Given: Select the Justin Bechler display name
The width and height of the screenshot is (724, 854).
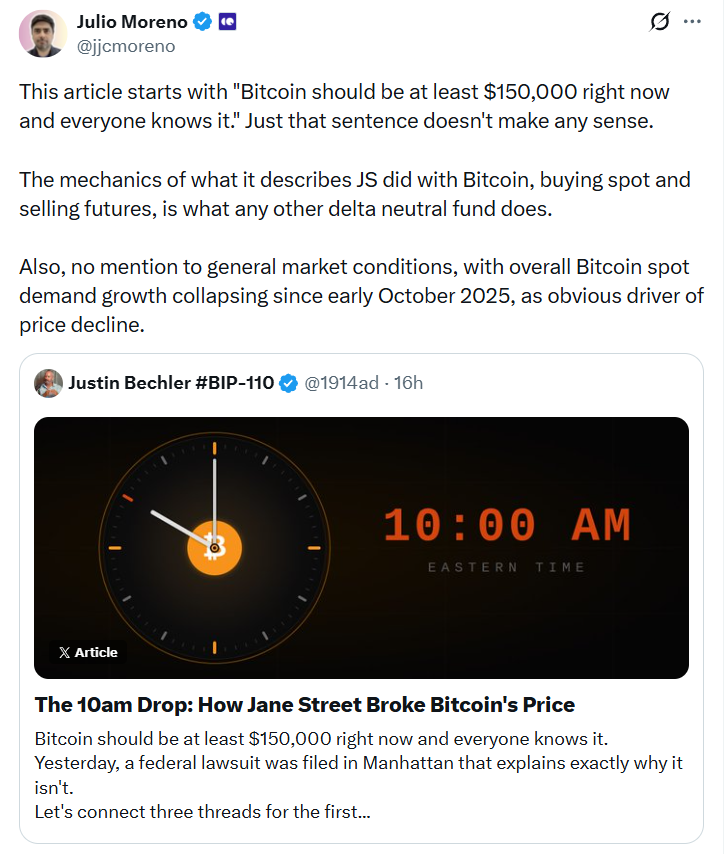Looking at the screenshot, I should click(x=175, y=383).
